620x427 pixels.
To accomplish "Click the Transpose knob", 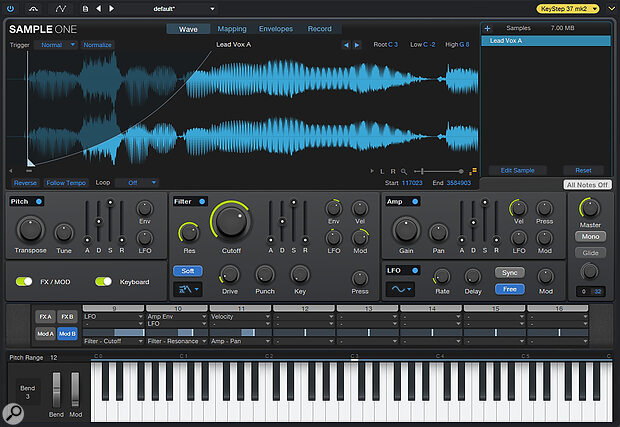I will point(30,229).
